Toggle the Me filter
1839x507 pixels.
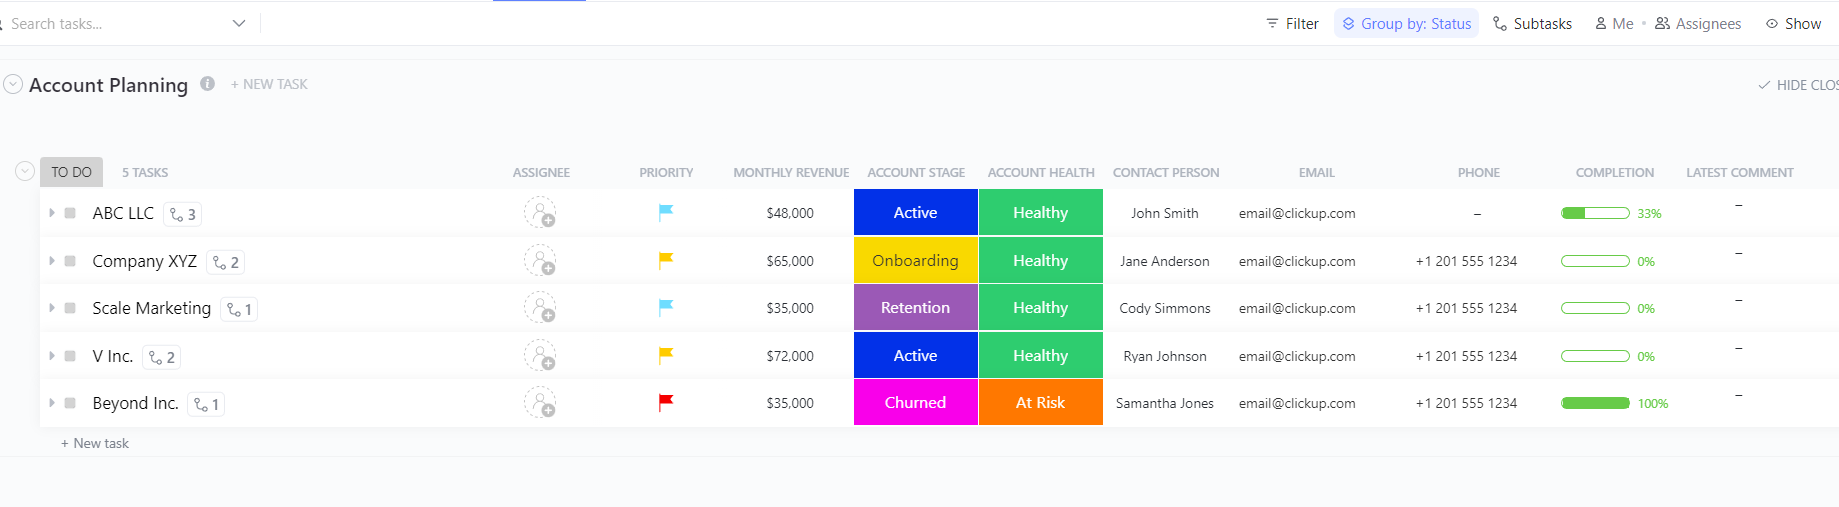(1614, 23)
